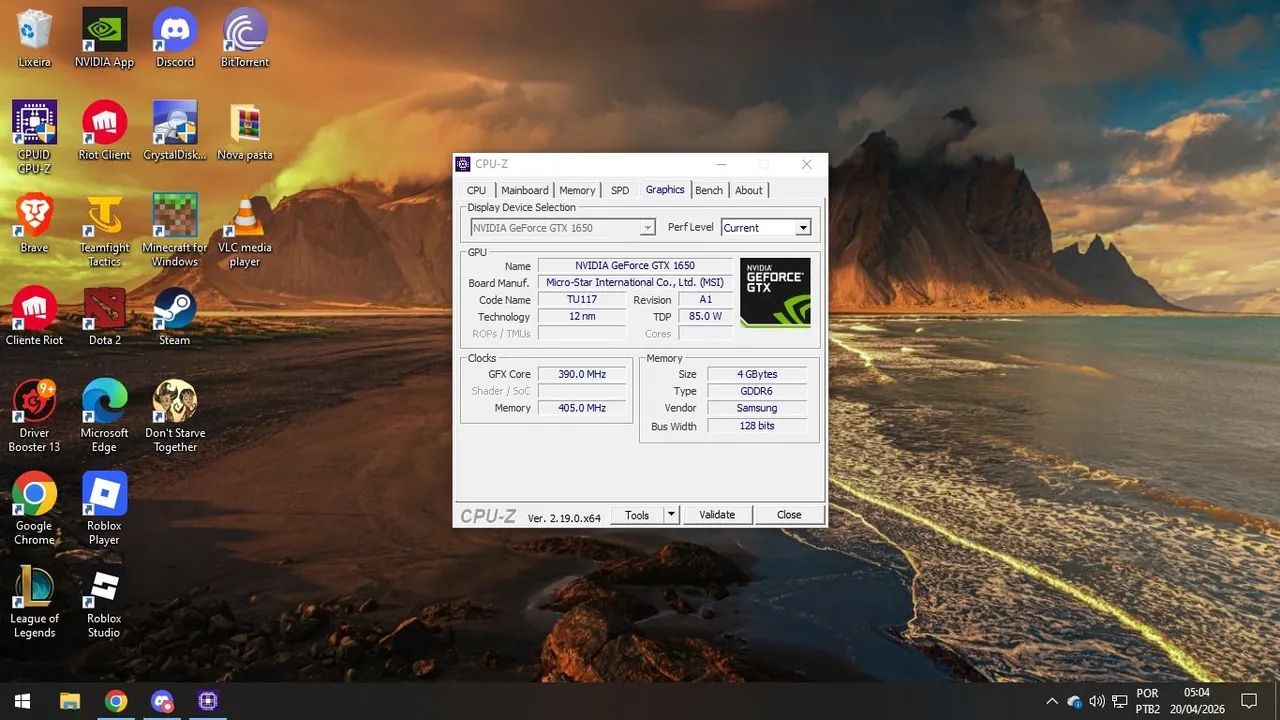The height and width of the screenshot is (720, 1280).
Task: Click the Close button in CPU-Z footer
Action: click(x=789, y=515)
